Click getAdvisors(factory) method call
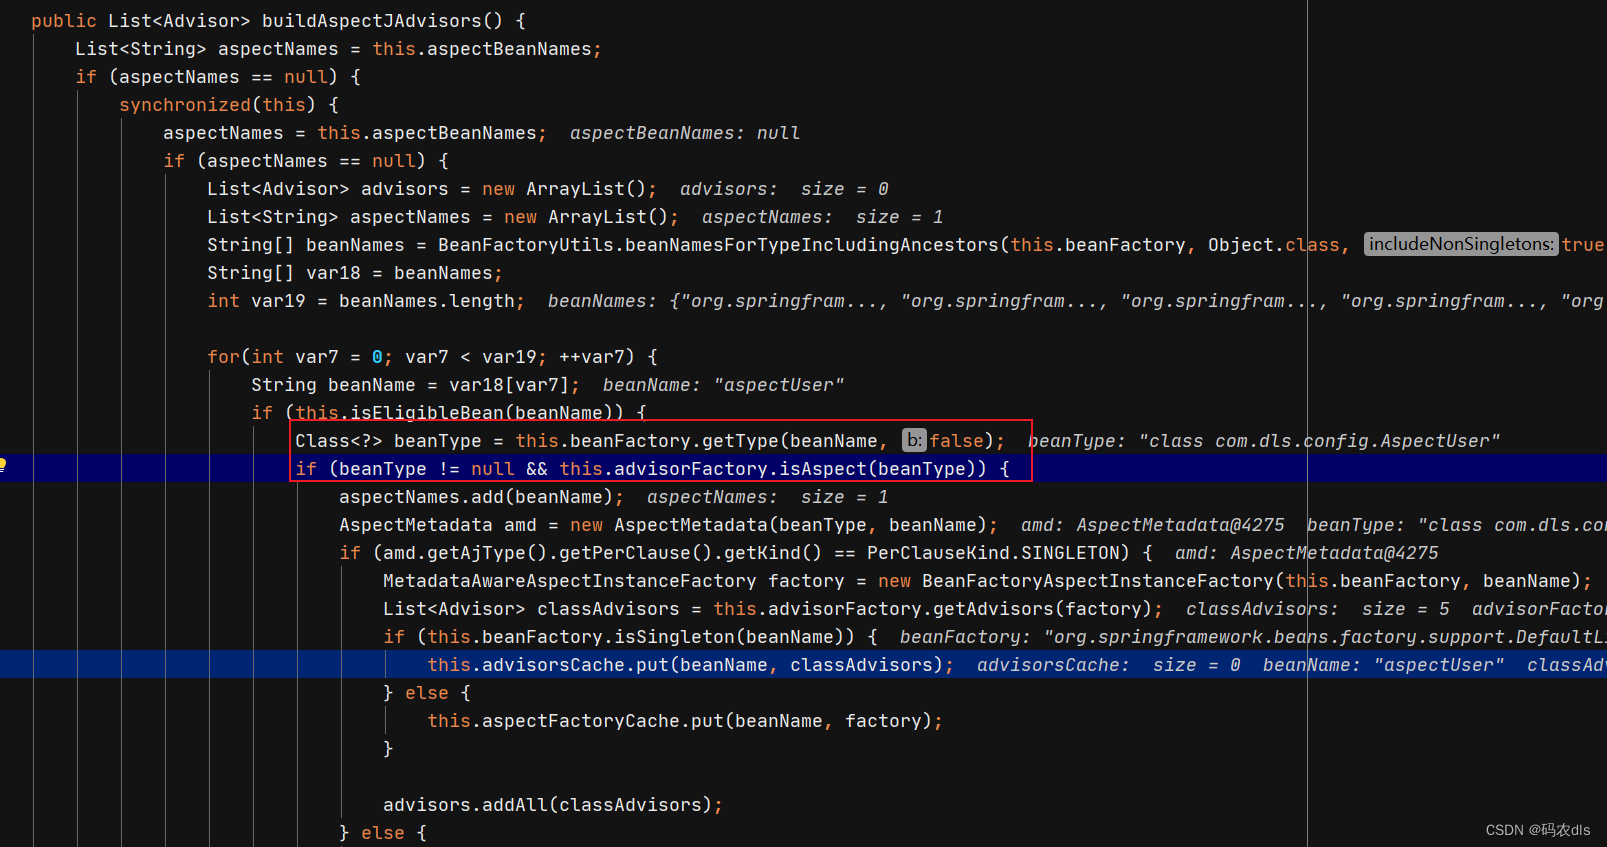 tap(1043, 609)
